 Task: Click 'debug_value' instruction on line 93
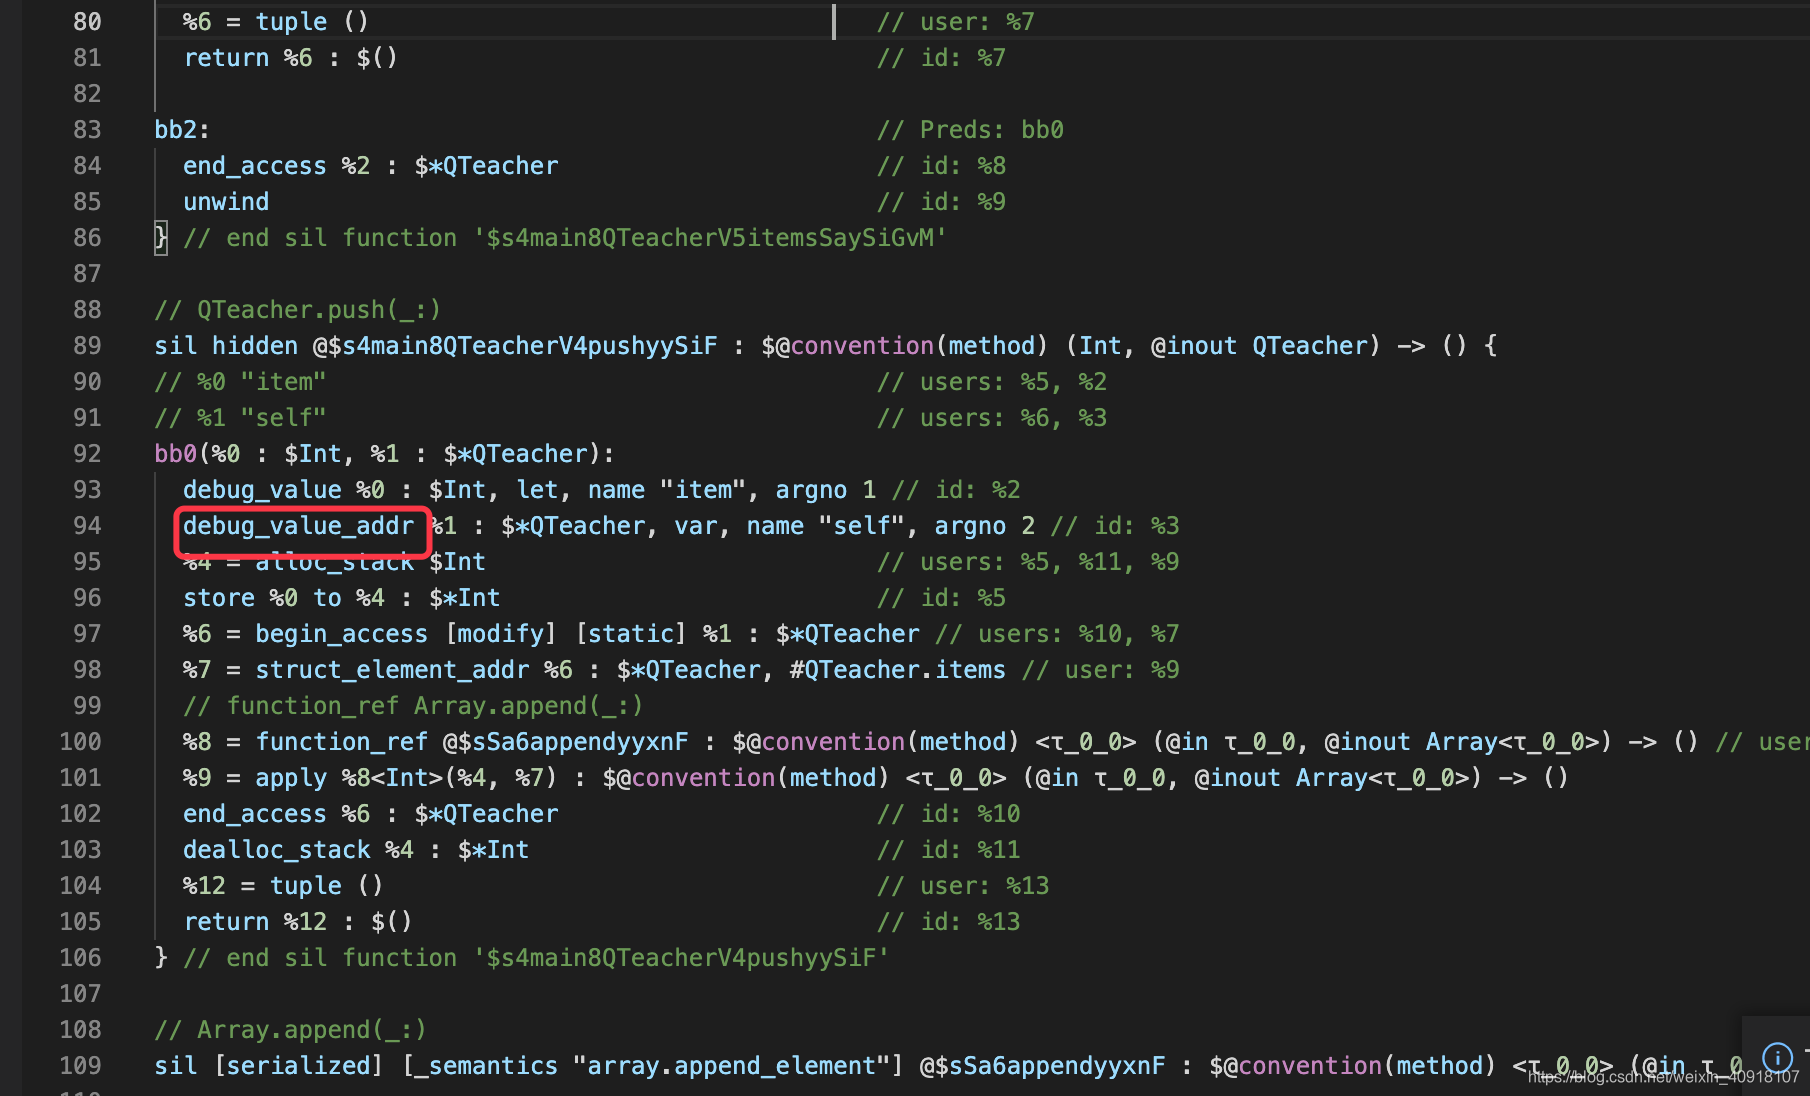(x=262, y=490)
